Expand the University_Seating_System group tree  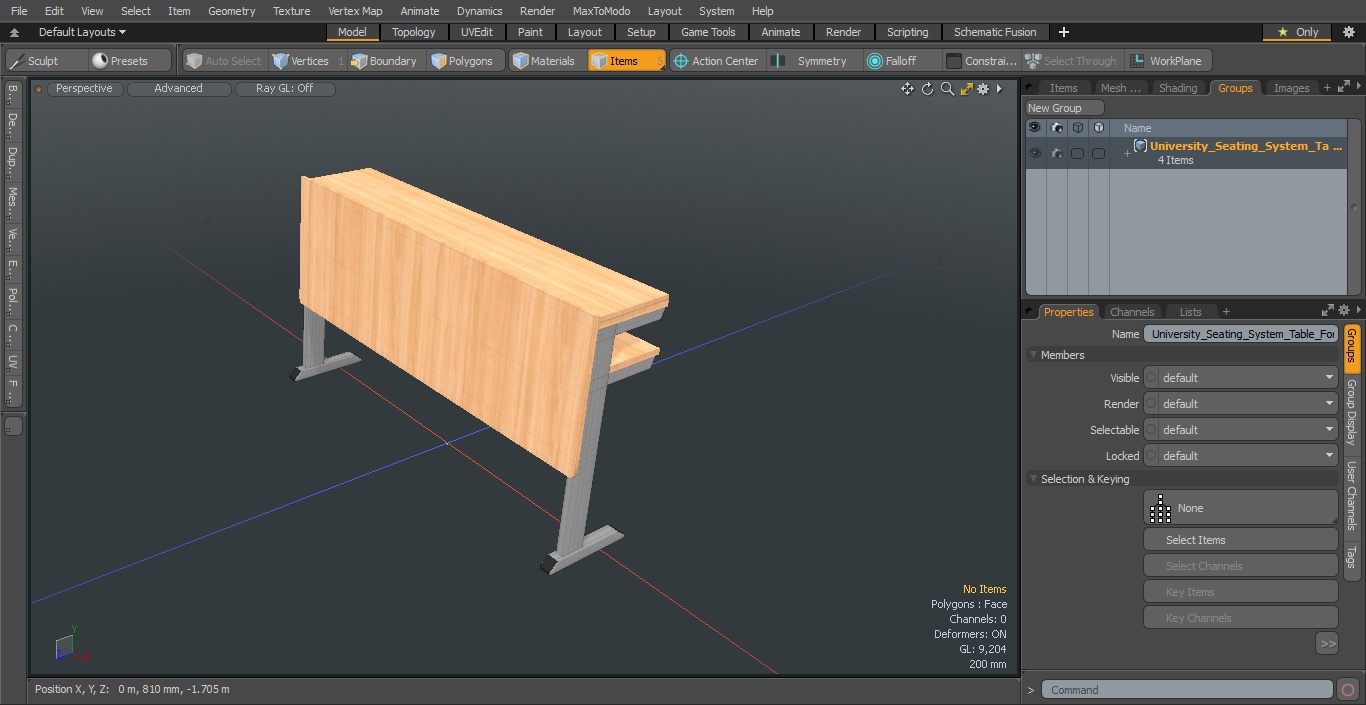[1127, 153]
